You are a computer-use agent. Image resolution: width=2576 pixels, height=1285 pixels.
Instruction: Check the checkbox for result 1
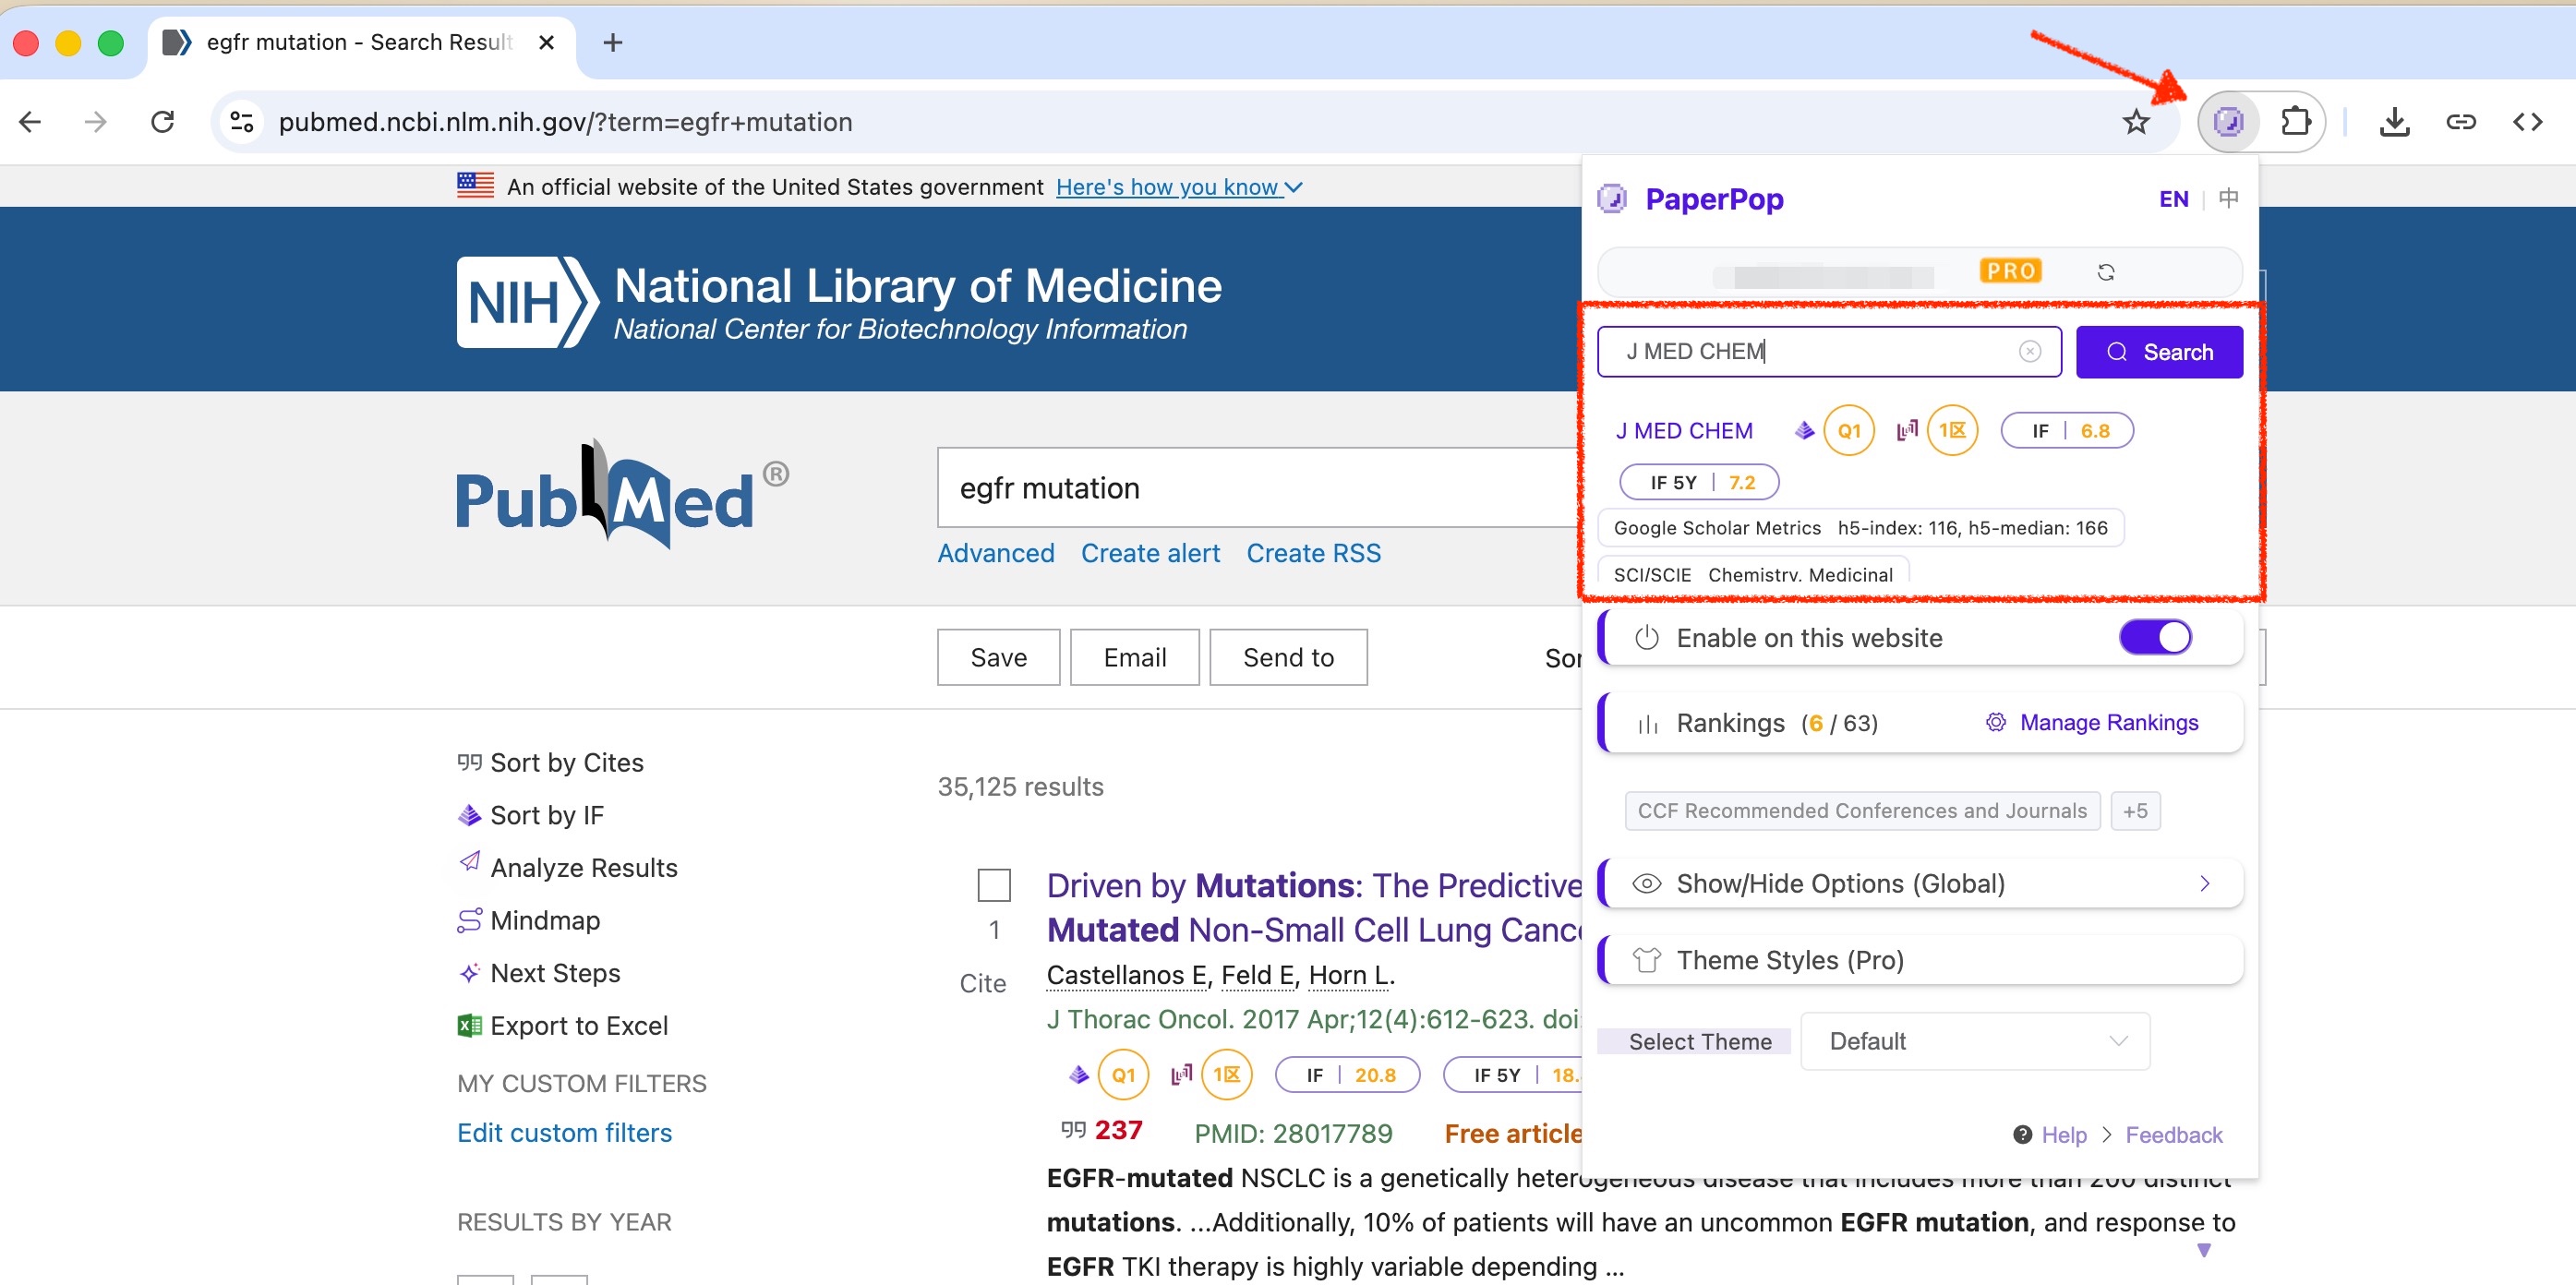(x=993, y=884)
